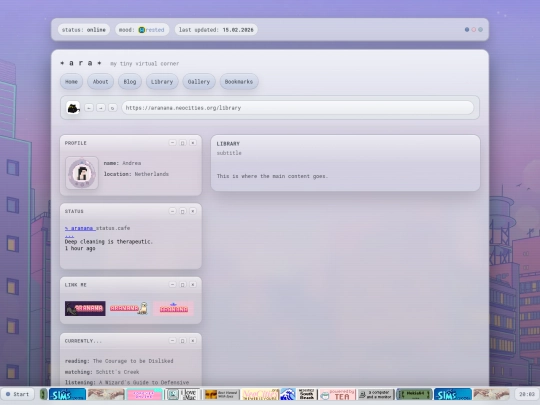Click the 'location: Netherlands' profile line

[136, 174]
